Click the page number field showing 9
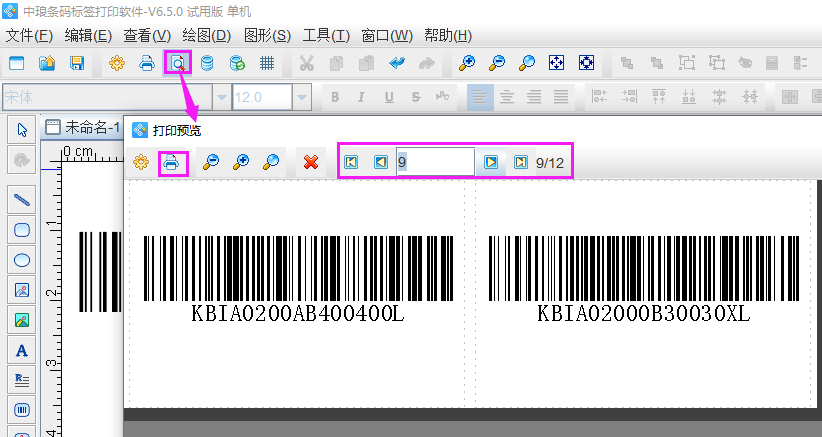Viewport: 822px width, 437px height. coord(435,161)
